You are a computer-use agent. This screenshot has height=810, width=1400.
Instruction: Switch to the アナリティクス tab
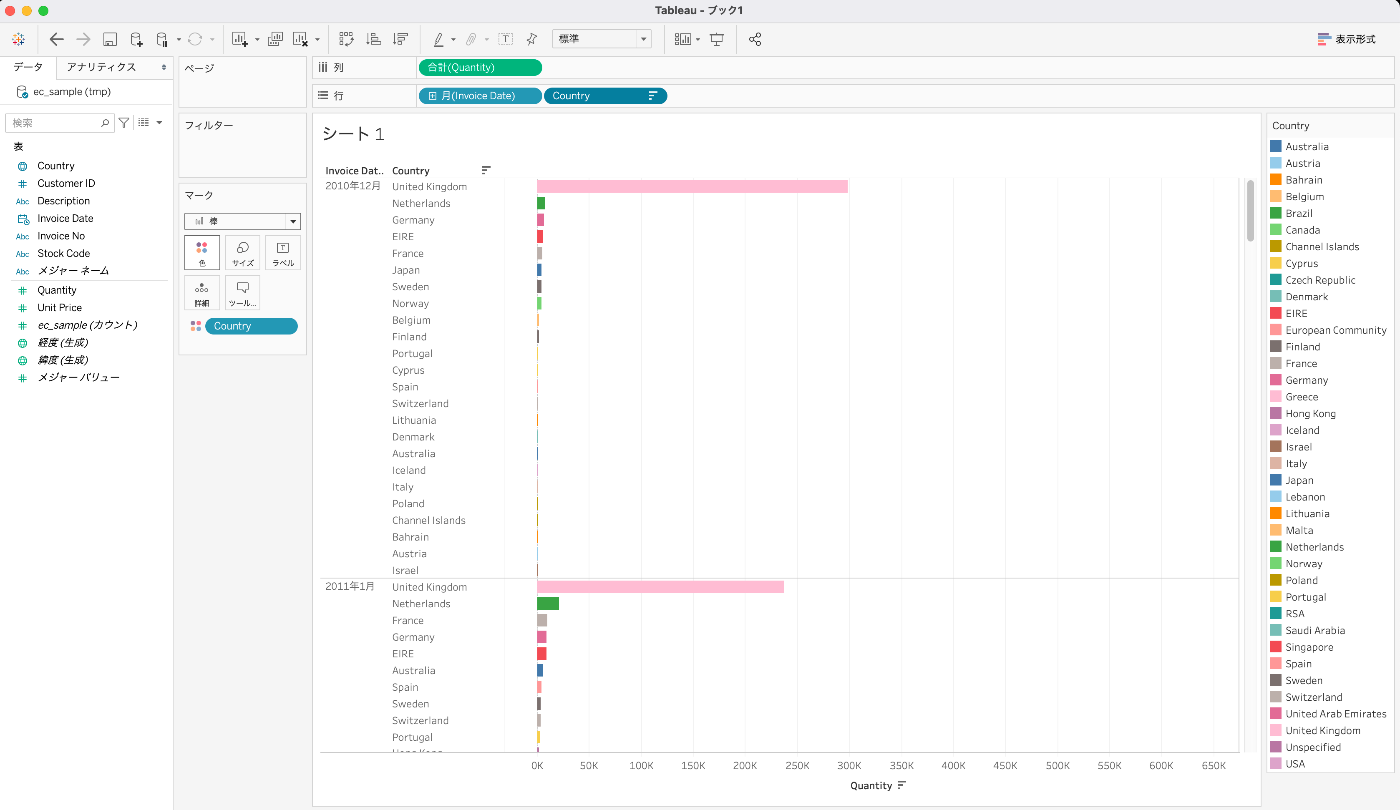(x=101, y=67)
